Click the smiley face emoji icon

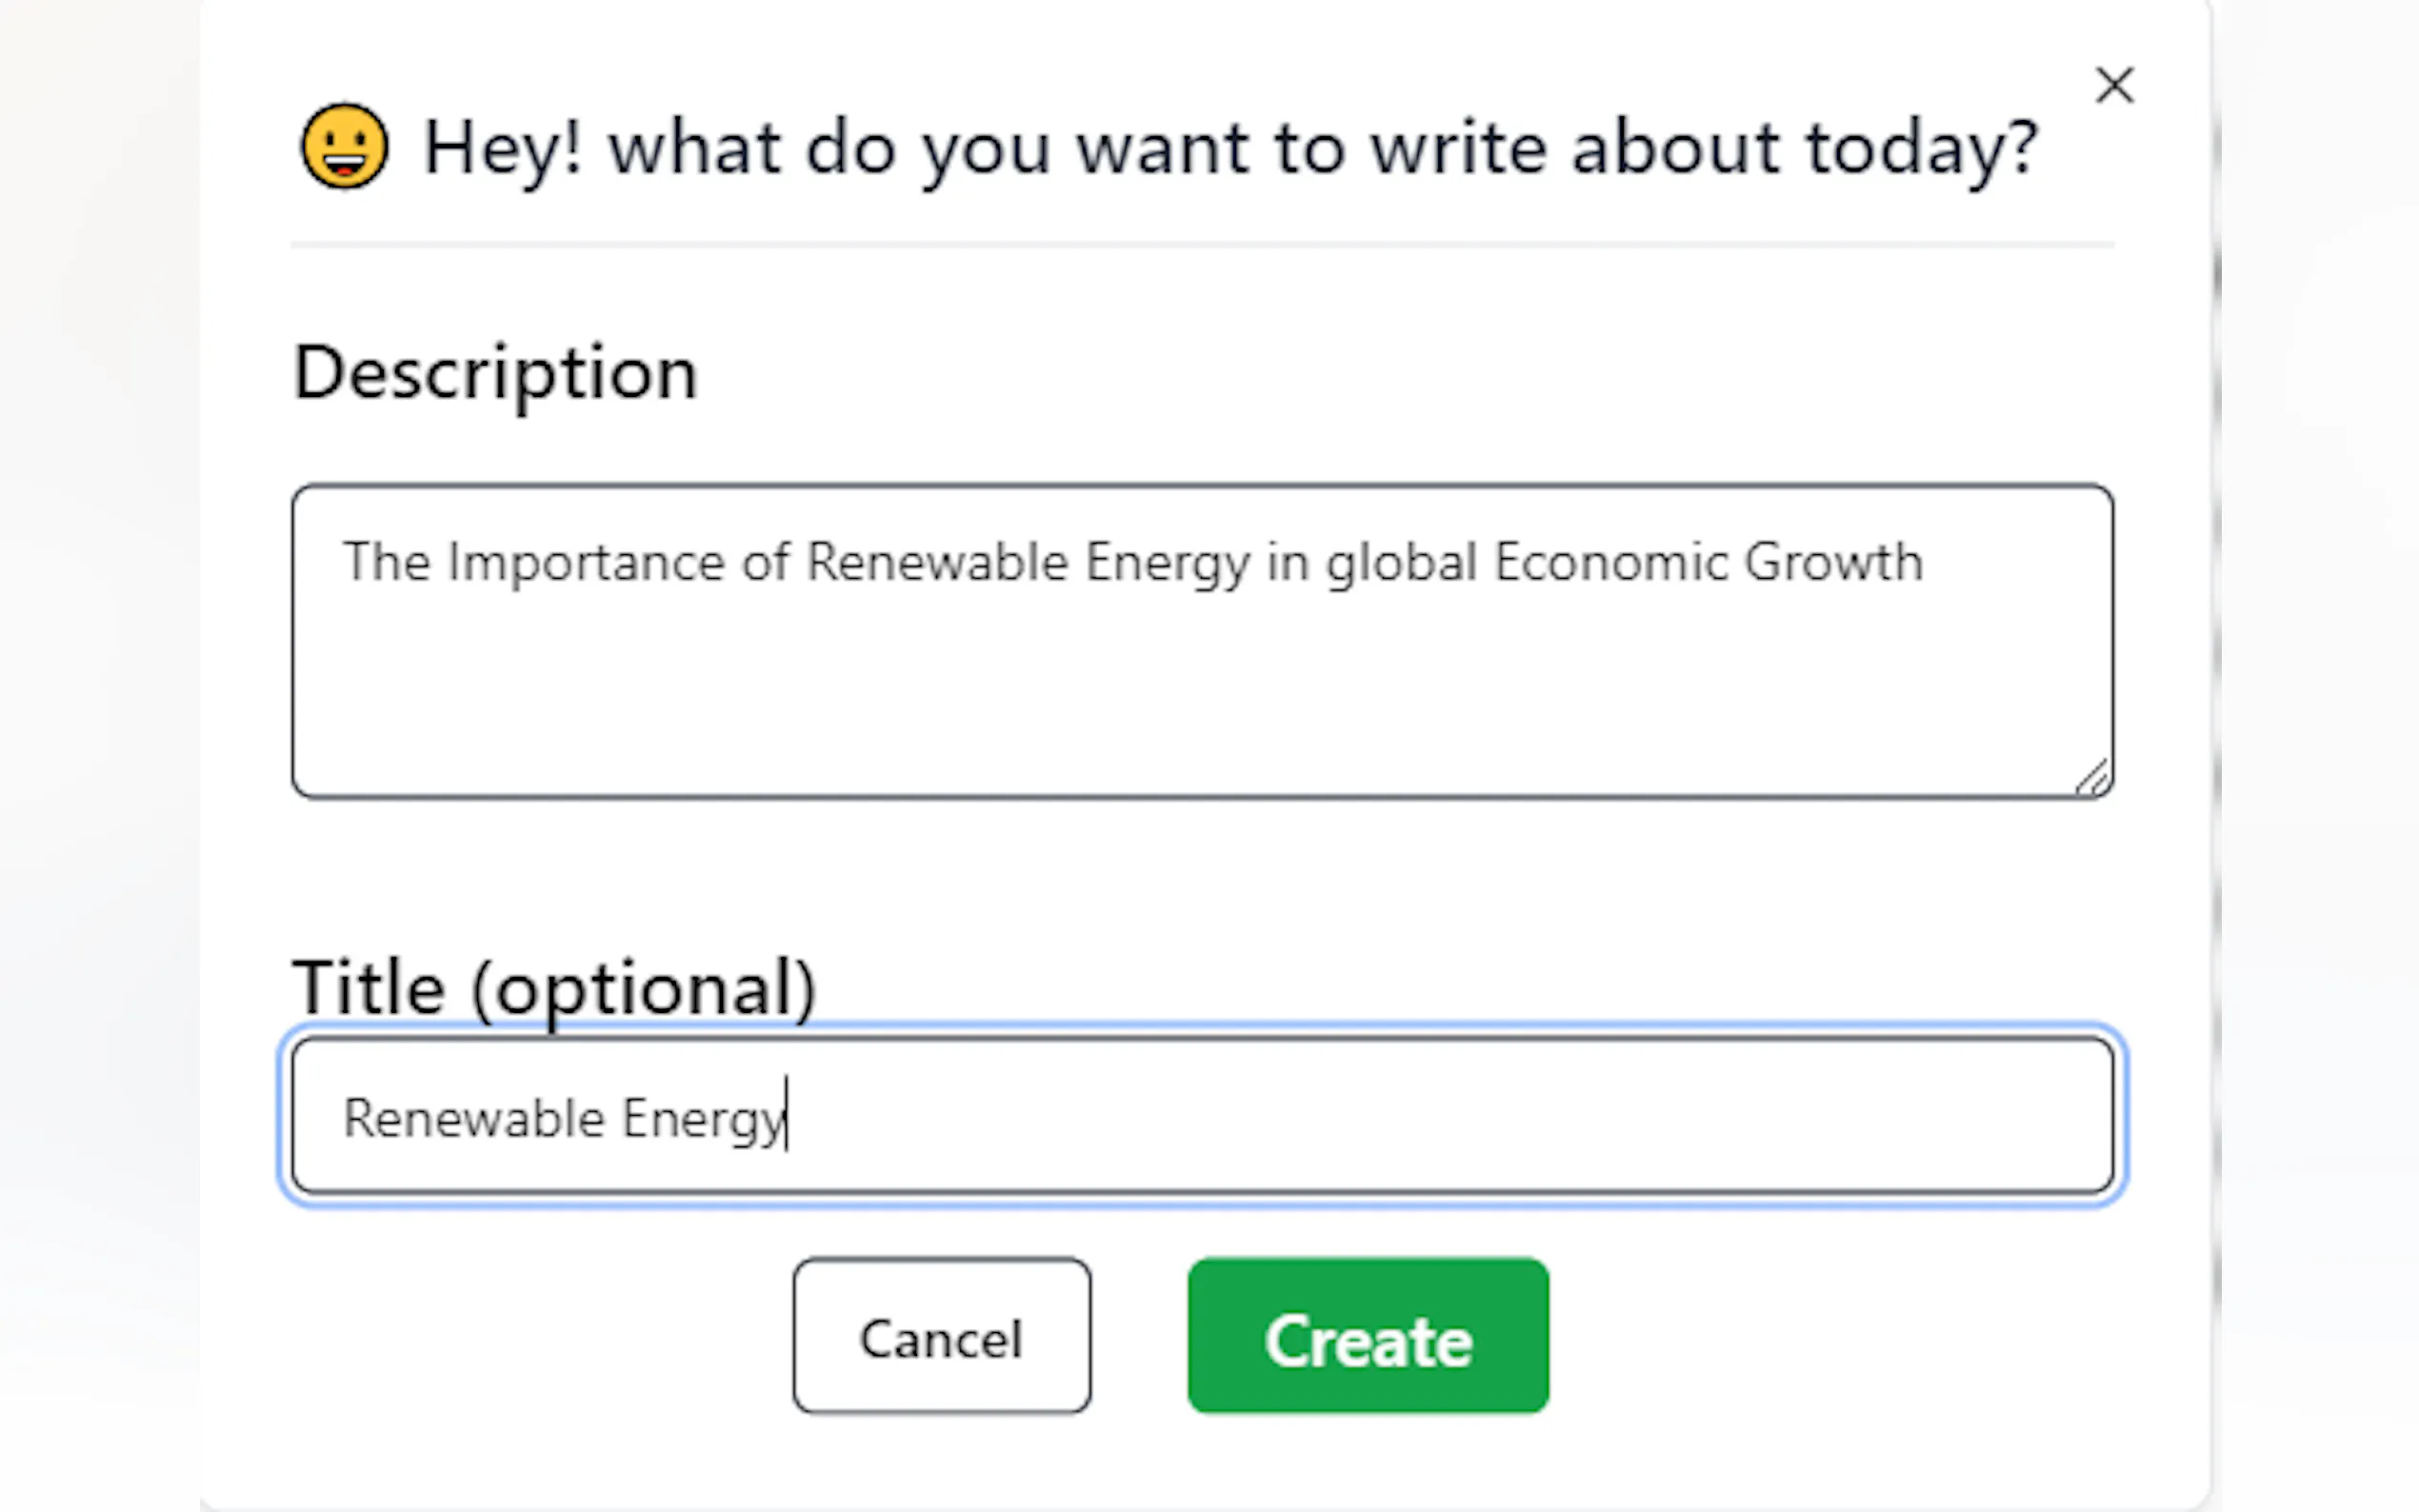(344, 147)
